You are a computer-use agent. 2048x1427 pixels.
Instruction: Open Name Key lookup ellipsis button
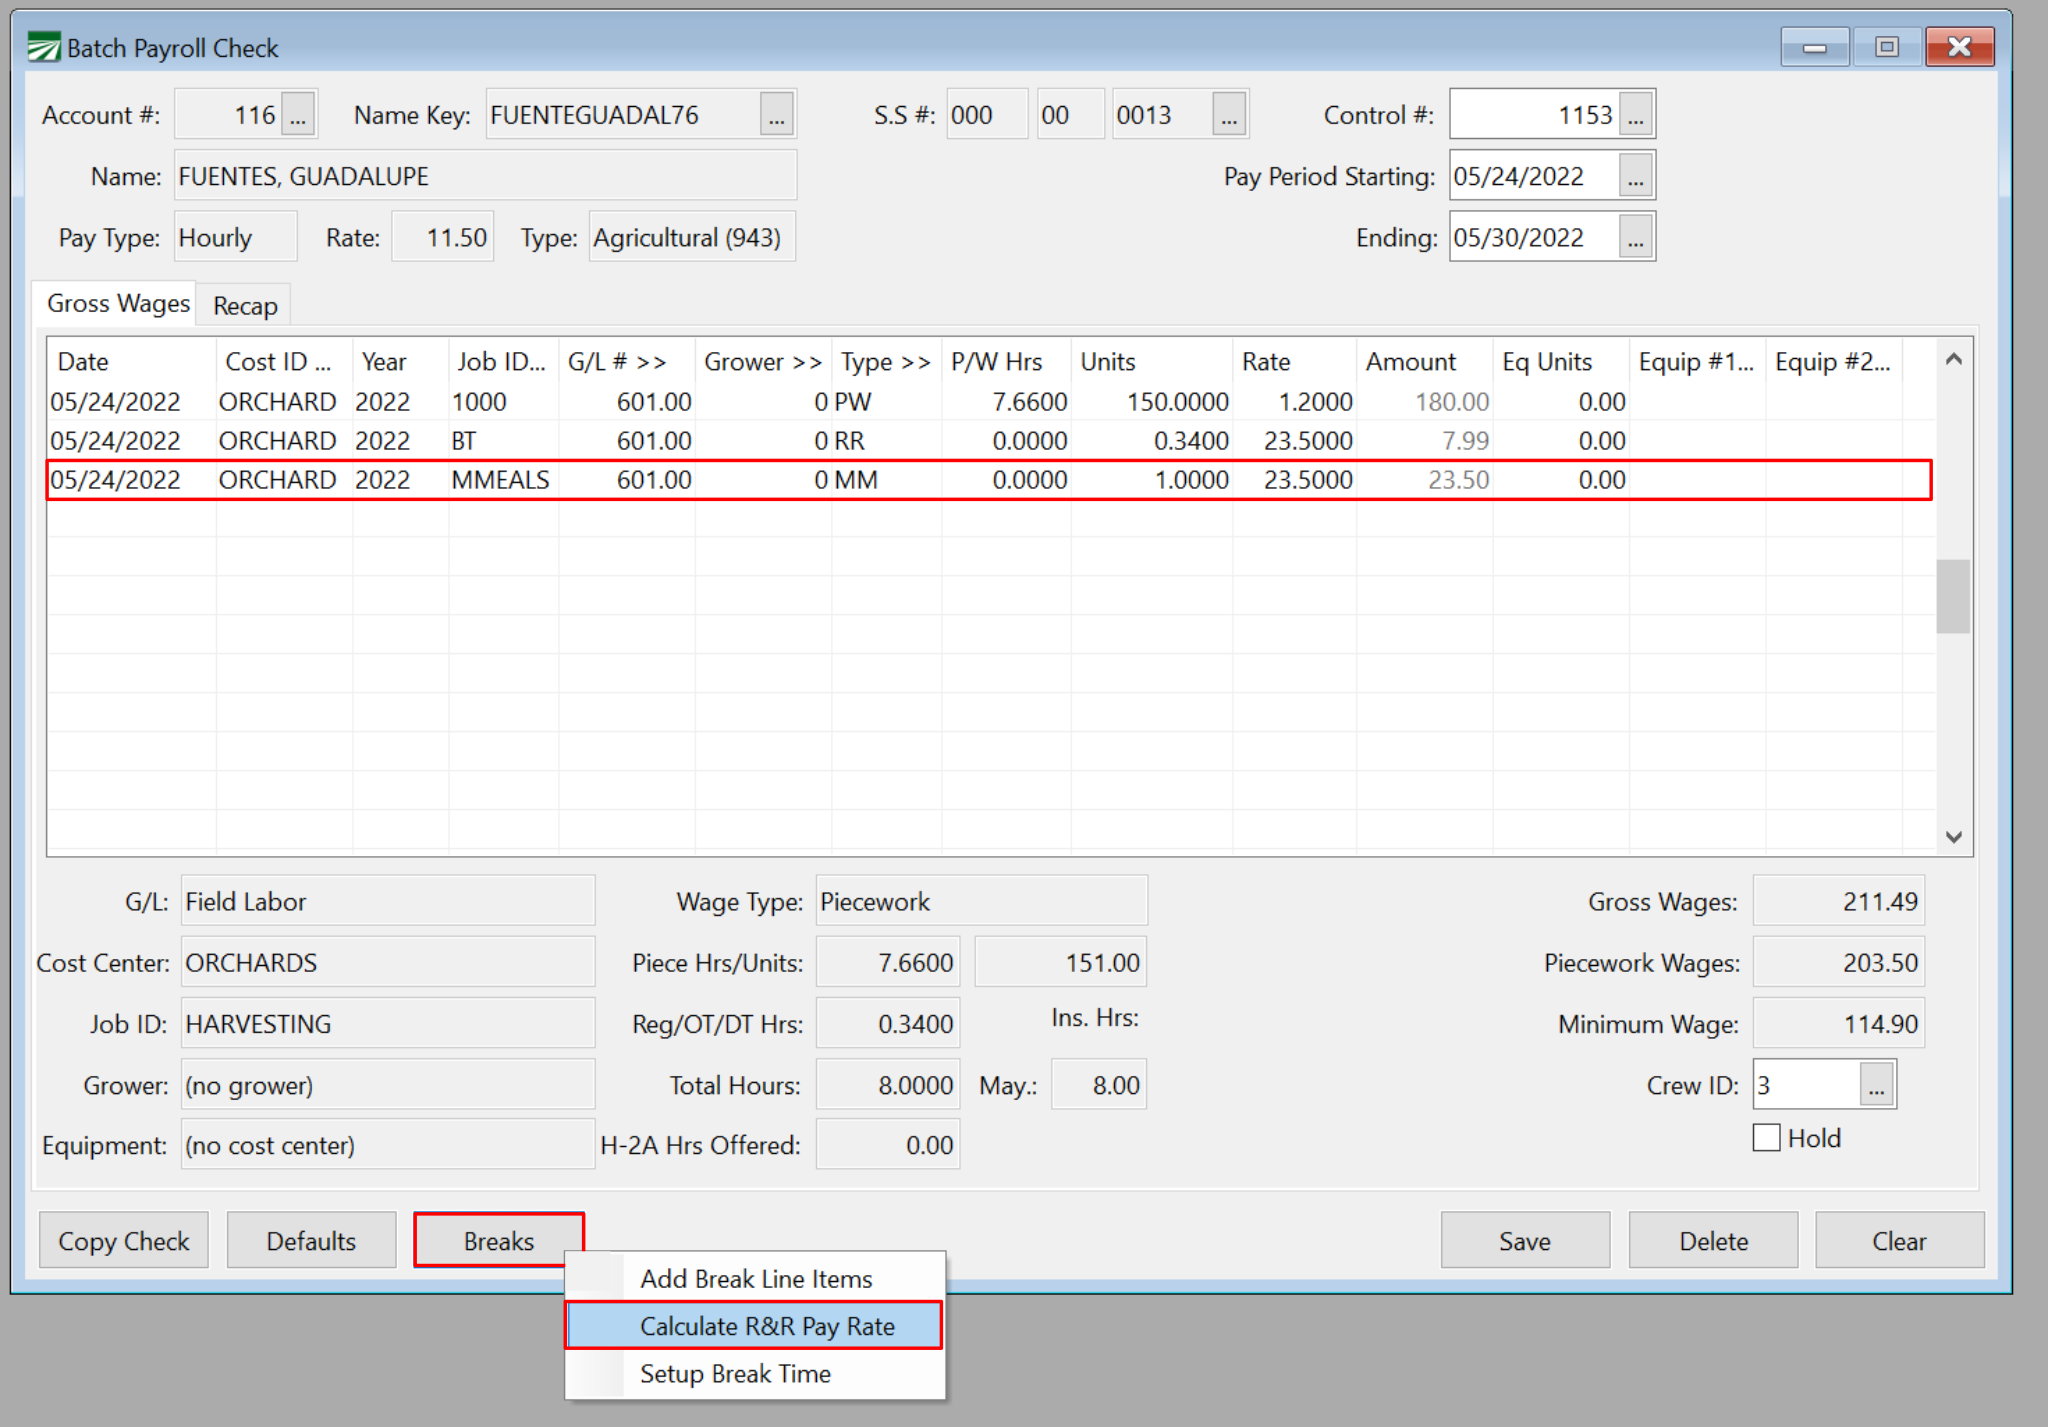[777, 116]
